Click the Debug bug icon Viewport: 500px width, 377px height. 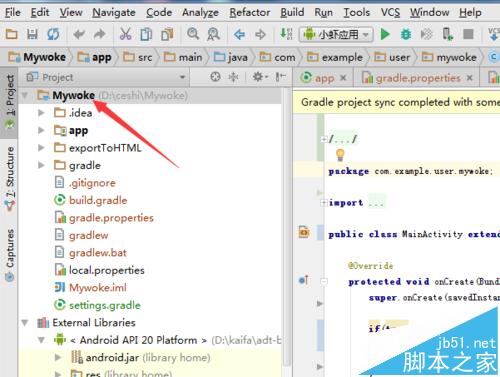[x=406, y=34]
